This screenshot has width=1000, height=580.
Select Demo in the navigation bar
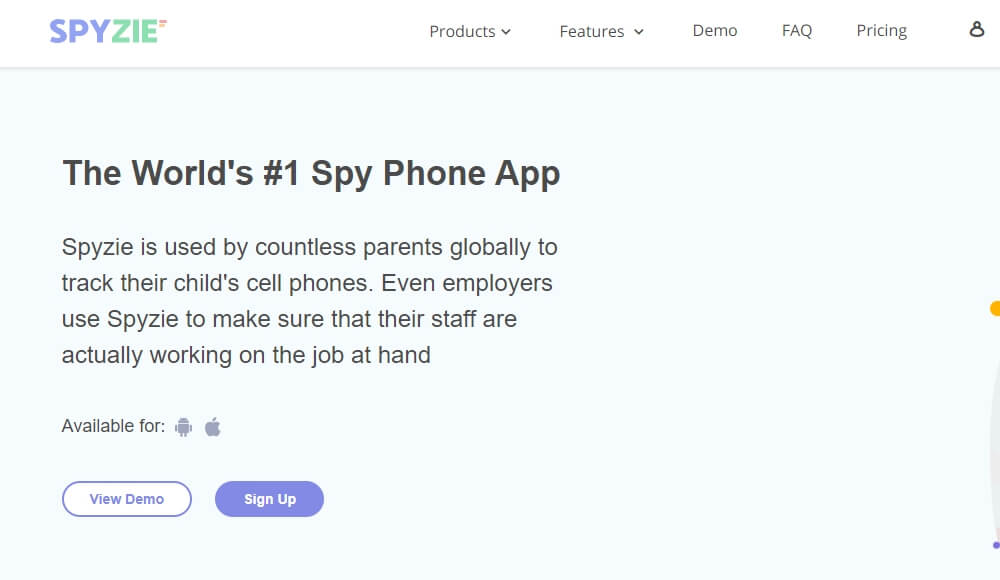tap(714, 30)
